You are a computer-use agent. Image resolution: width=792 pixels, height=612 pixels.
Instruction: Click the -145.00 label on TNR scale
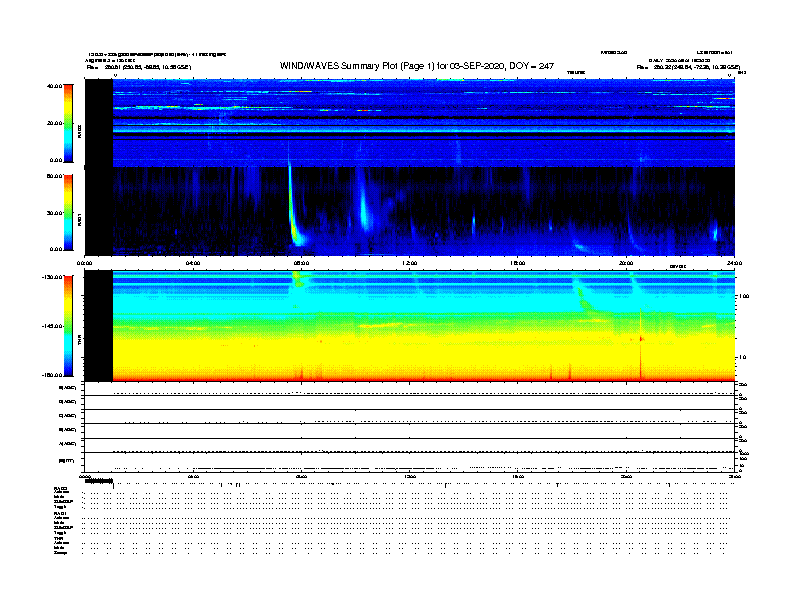(x=52, y=326)
